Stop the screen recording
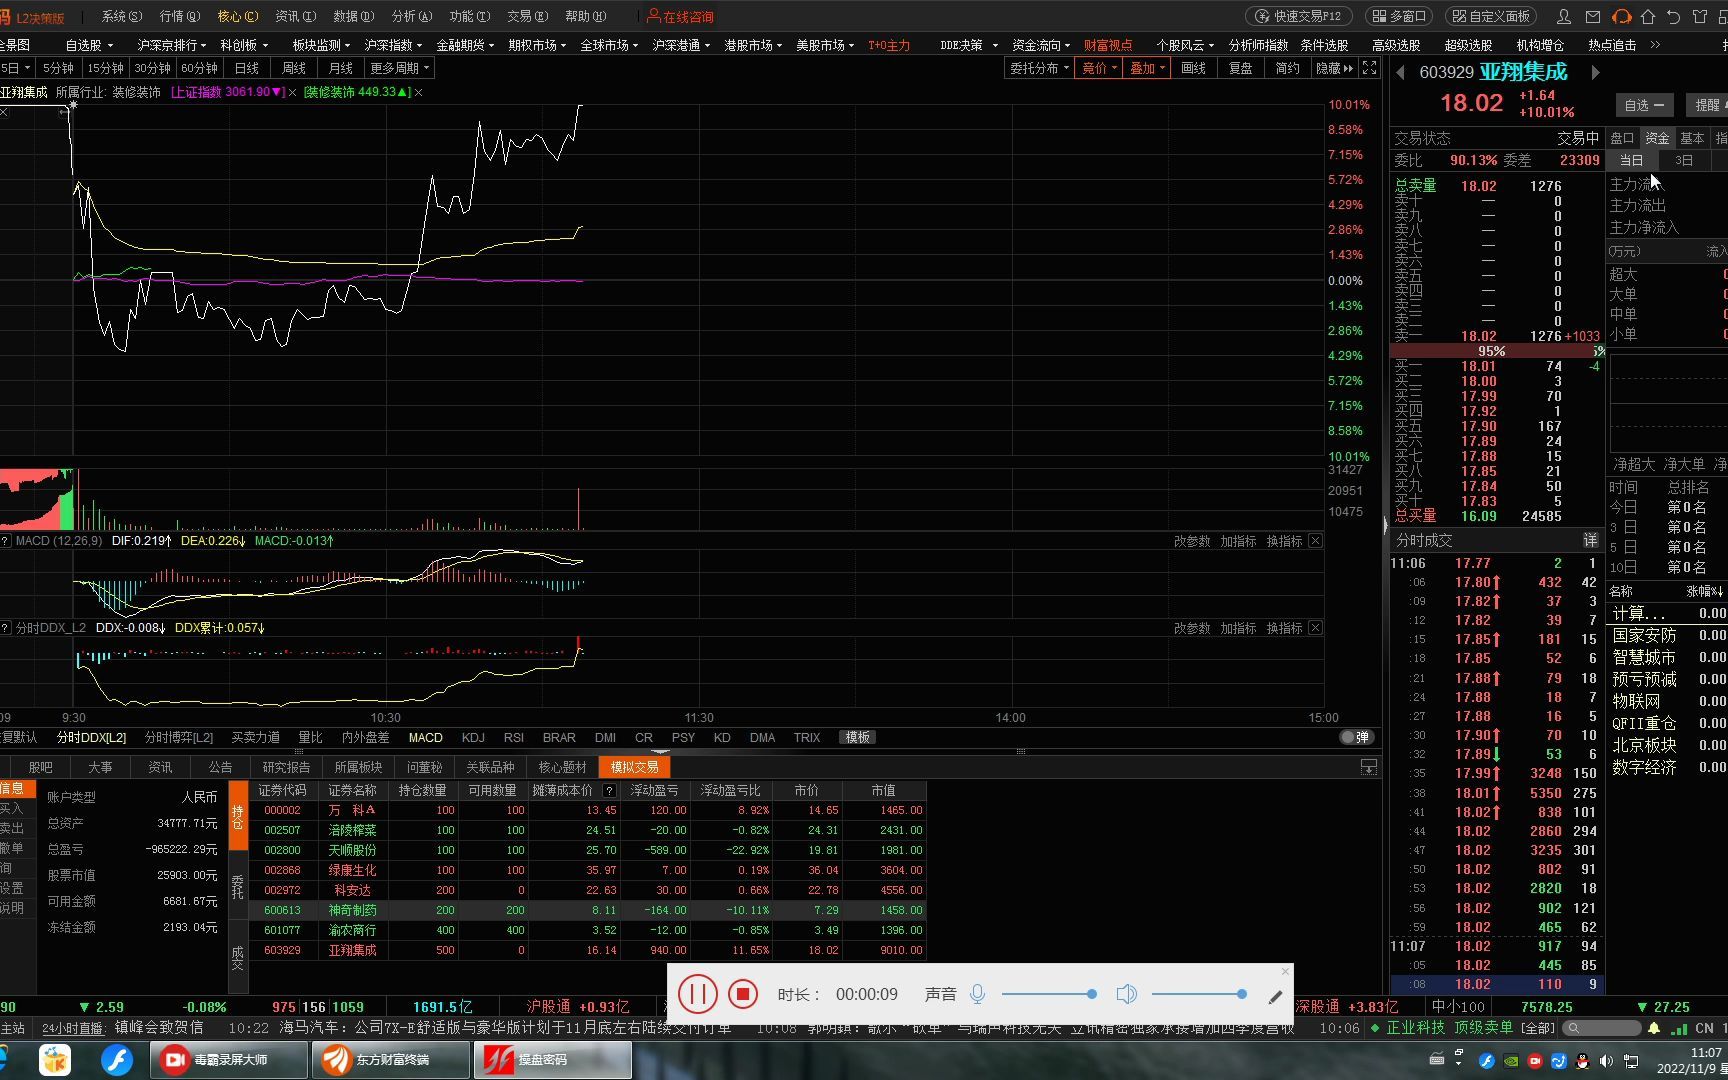 coord(742,994)
